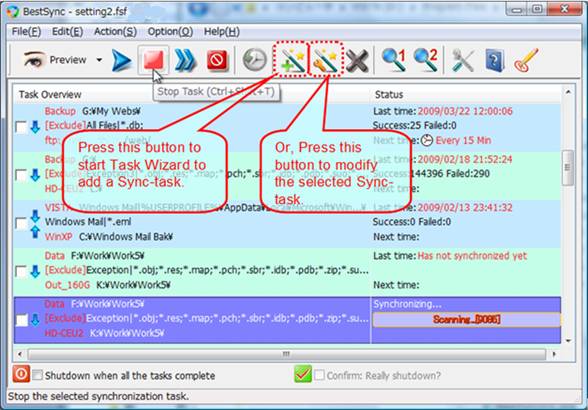Image resolution: width=588 pixels, height=410 pixels.
Task: Select the text 'Every 15 Min'
Action: point(463,140)
